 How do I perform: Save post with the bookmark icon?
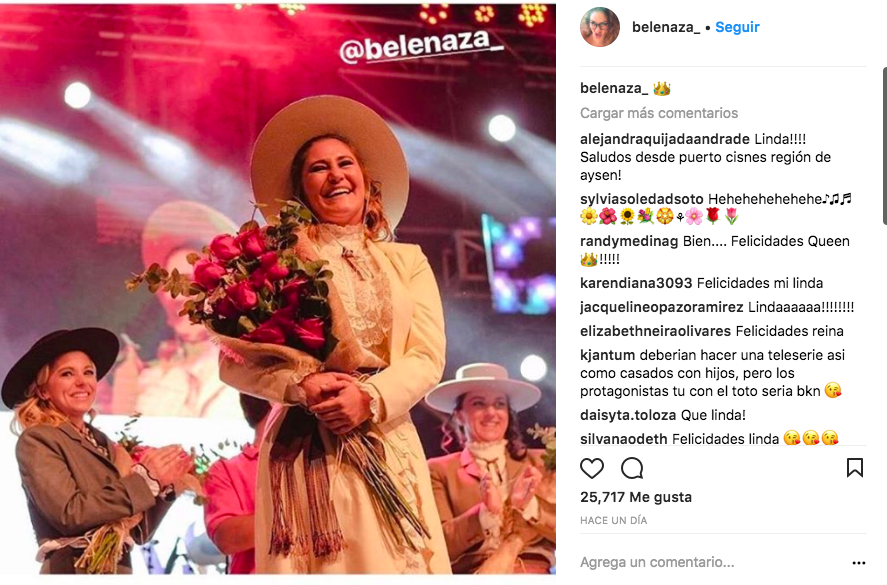tap(854, 468)
